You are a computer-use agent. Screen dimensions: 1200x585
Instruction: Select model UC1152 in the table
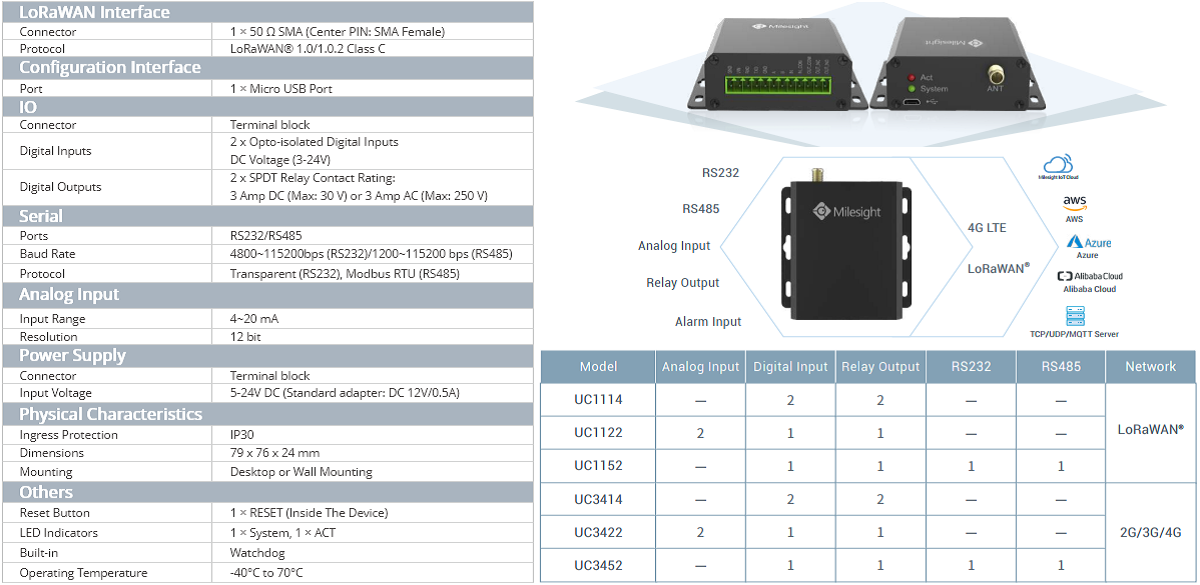coord(598,466)
